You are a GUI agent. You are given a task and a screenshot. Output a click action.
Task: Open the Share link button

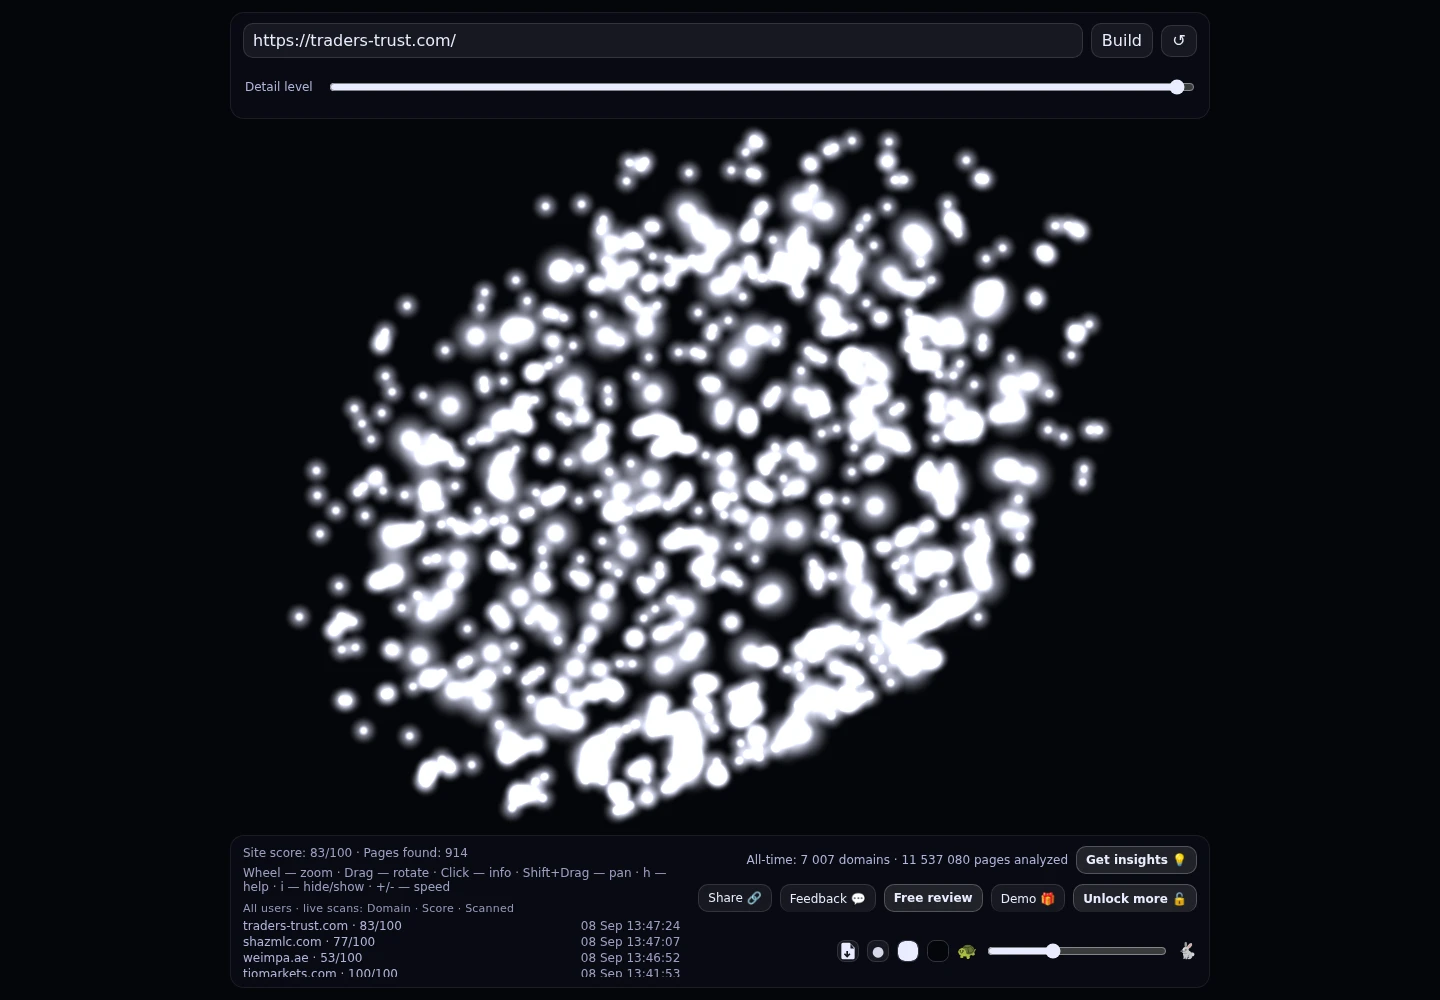[735, 898]
